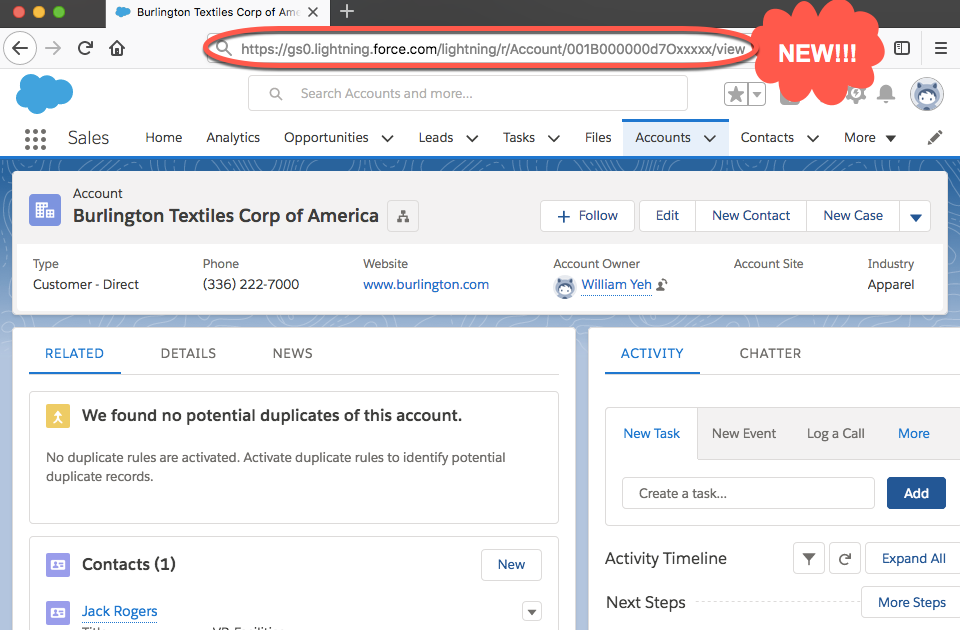Click the Contacts (1) list heading
960x630 pixels.
point(129,564)
